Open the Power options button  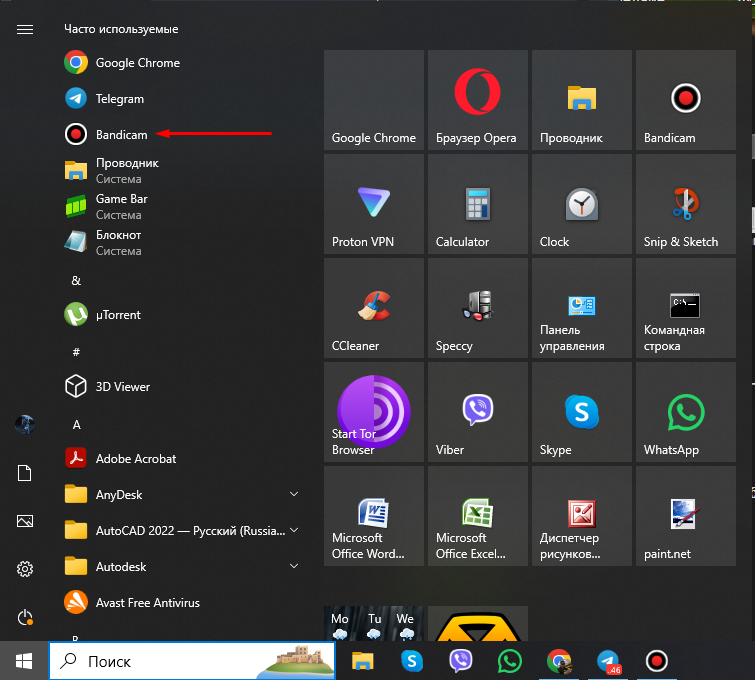tap(25, 617)
